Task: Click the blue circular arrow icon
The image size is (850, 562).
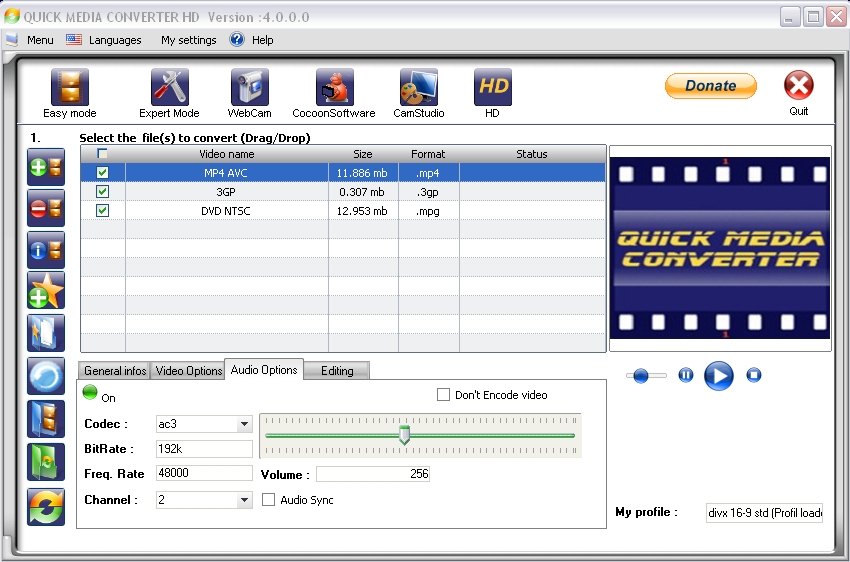Action: (46, 376)
